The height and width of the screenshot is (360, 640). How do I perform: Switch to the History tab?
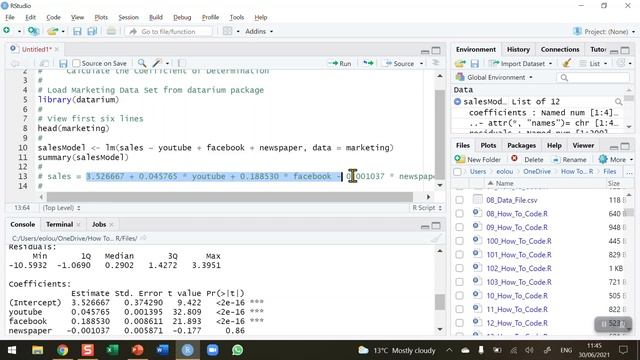(x=518, y=49)
